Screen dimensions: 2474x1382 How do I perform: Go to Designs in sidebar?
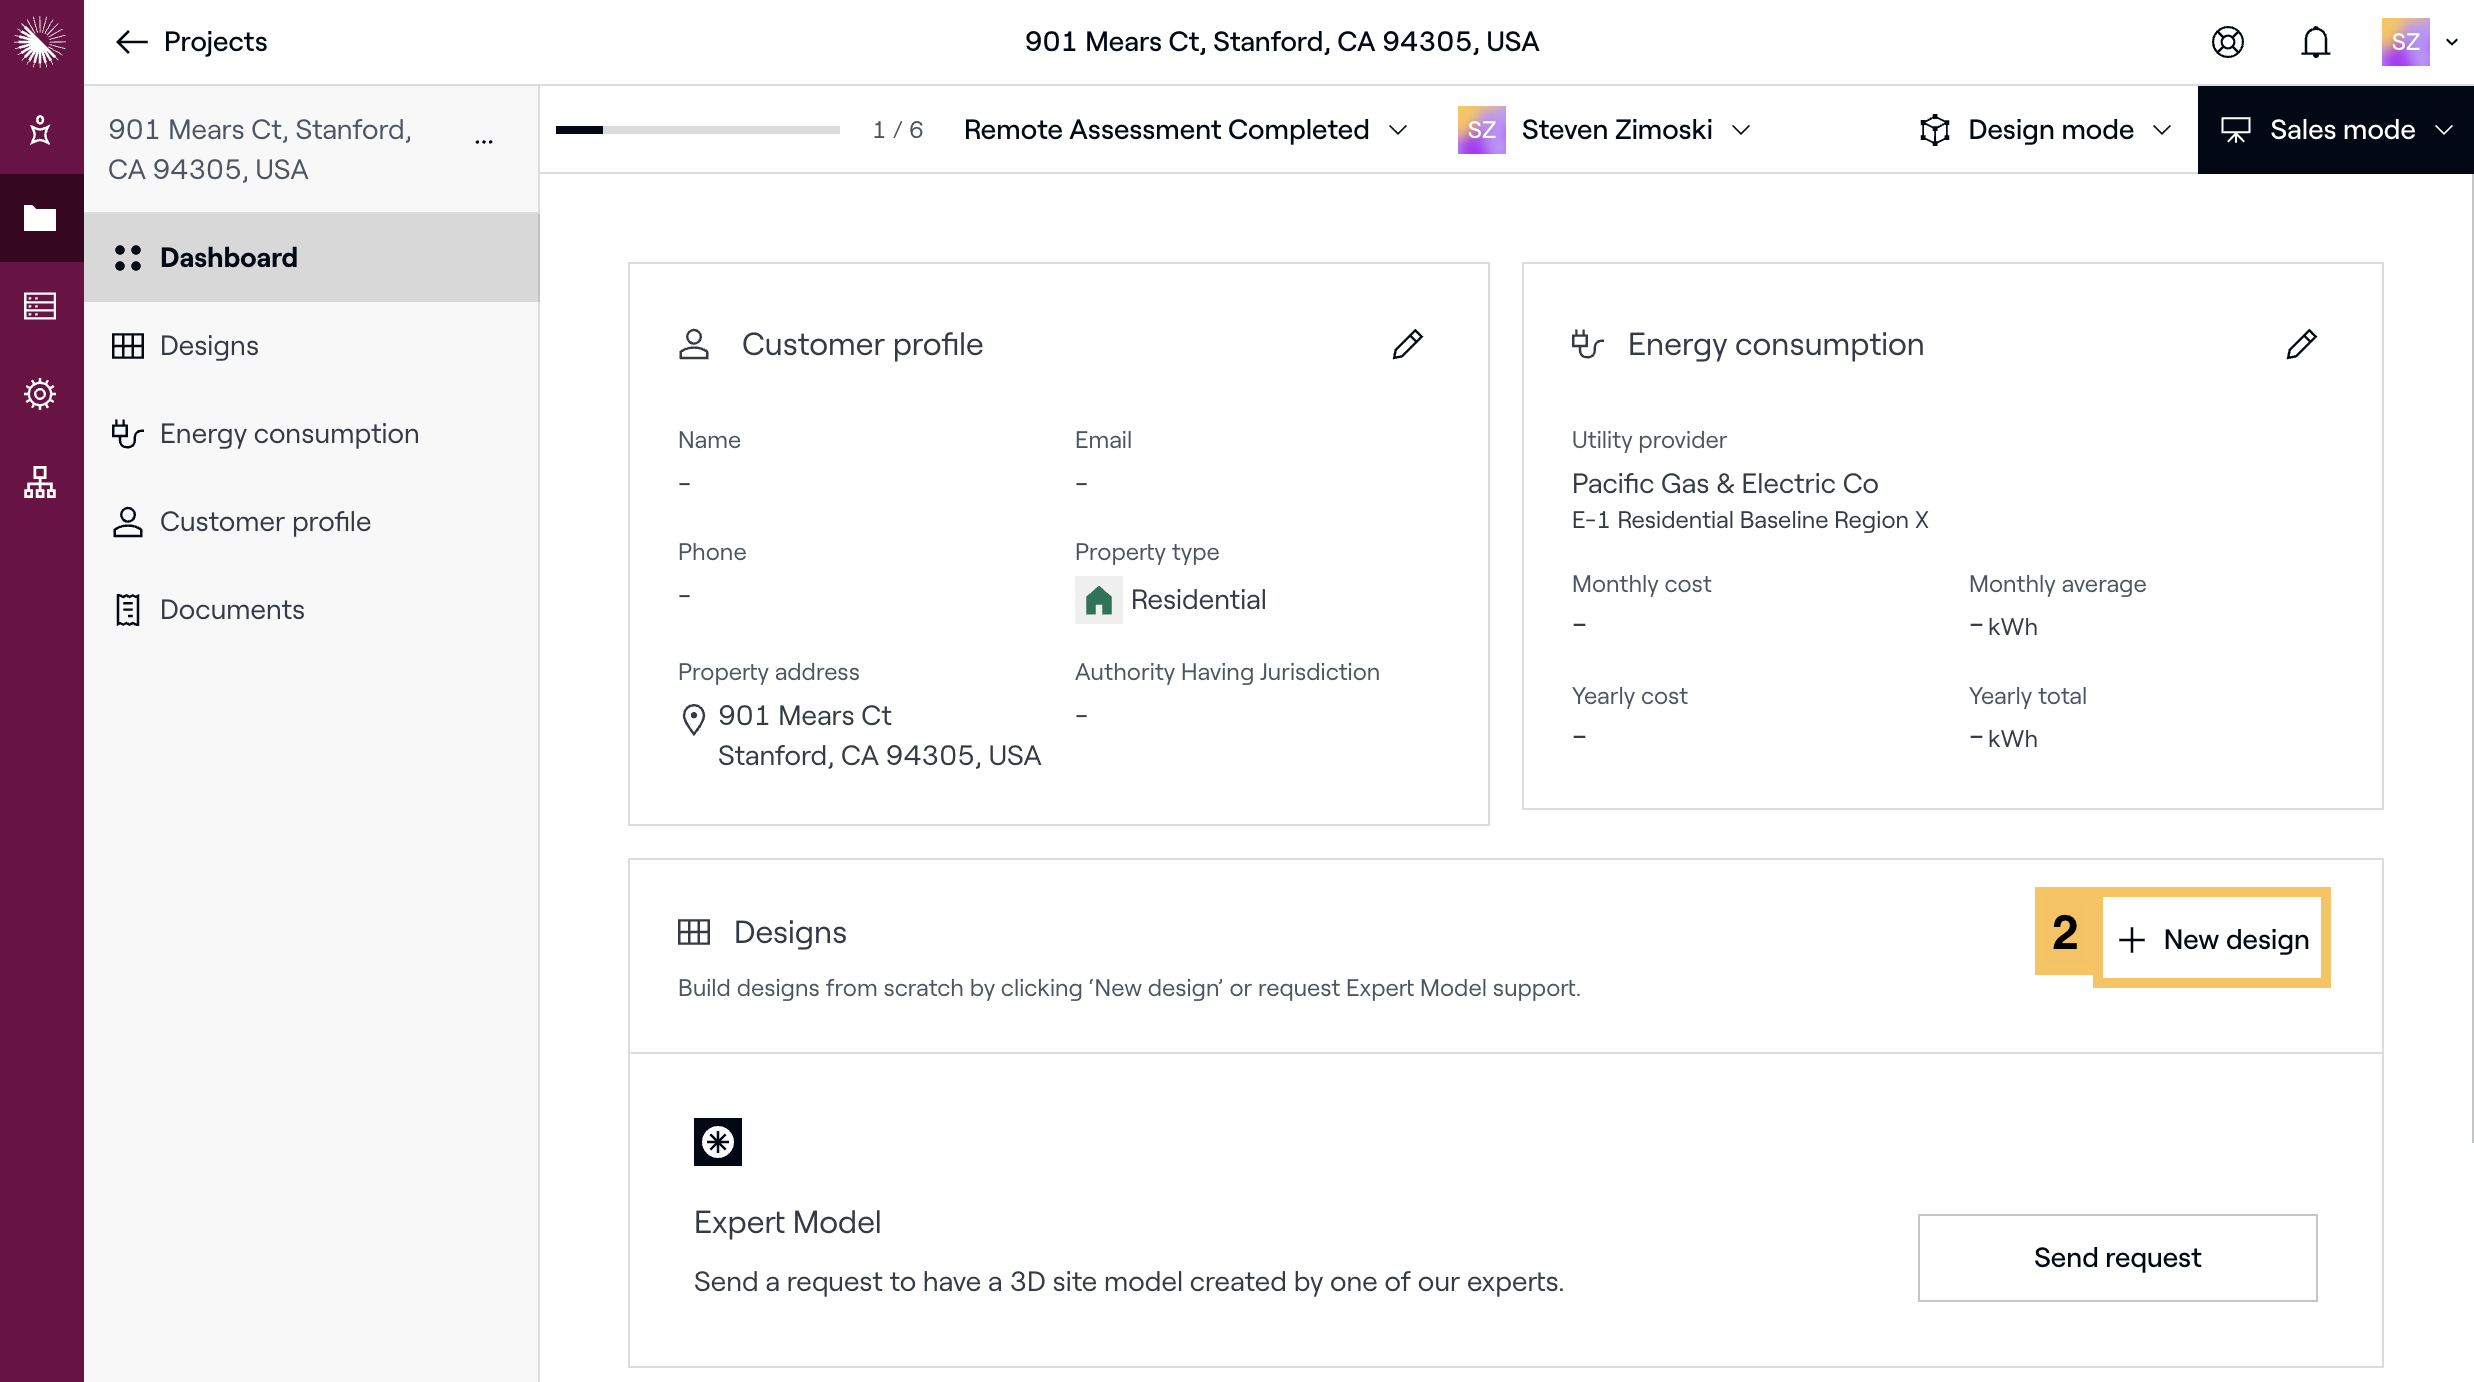click(209, 346)
